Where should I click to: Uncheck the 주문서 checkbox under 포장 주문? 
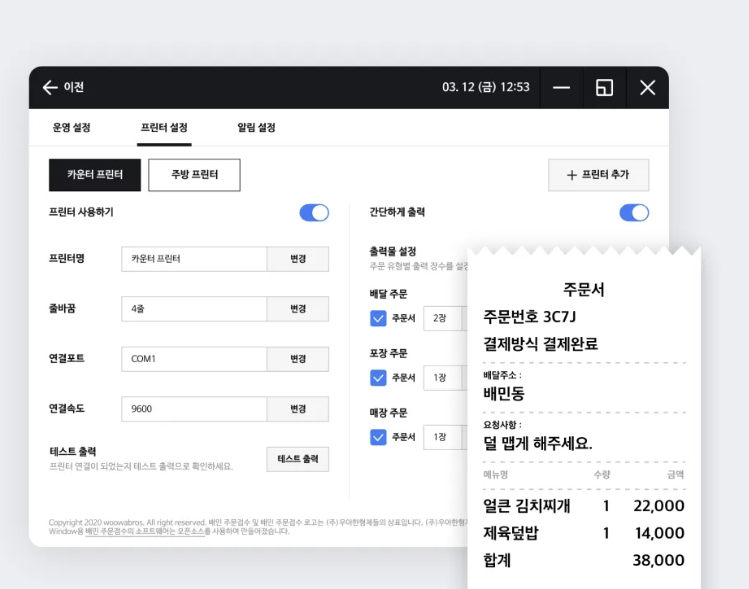(378, 378)
